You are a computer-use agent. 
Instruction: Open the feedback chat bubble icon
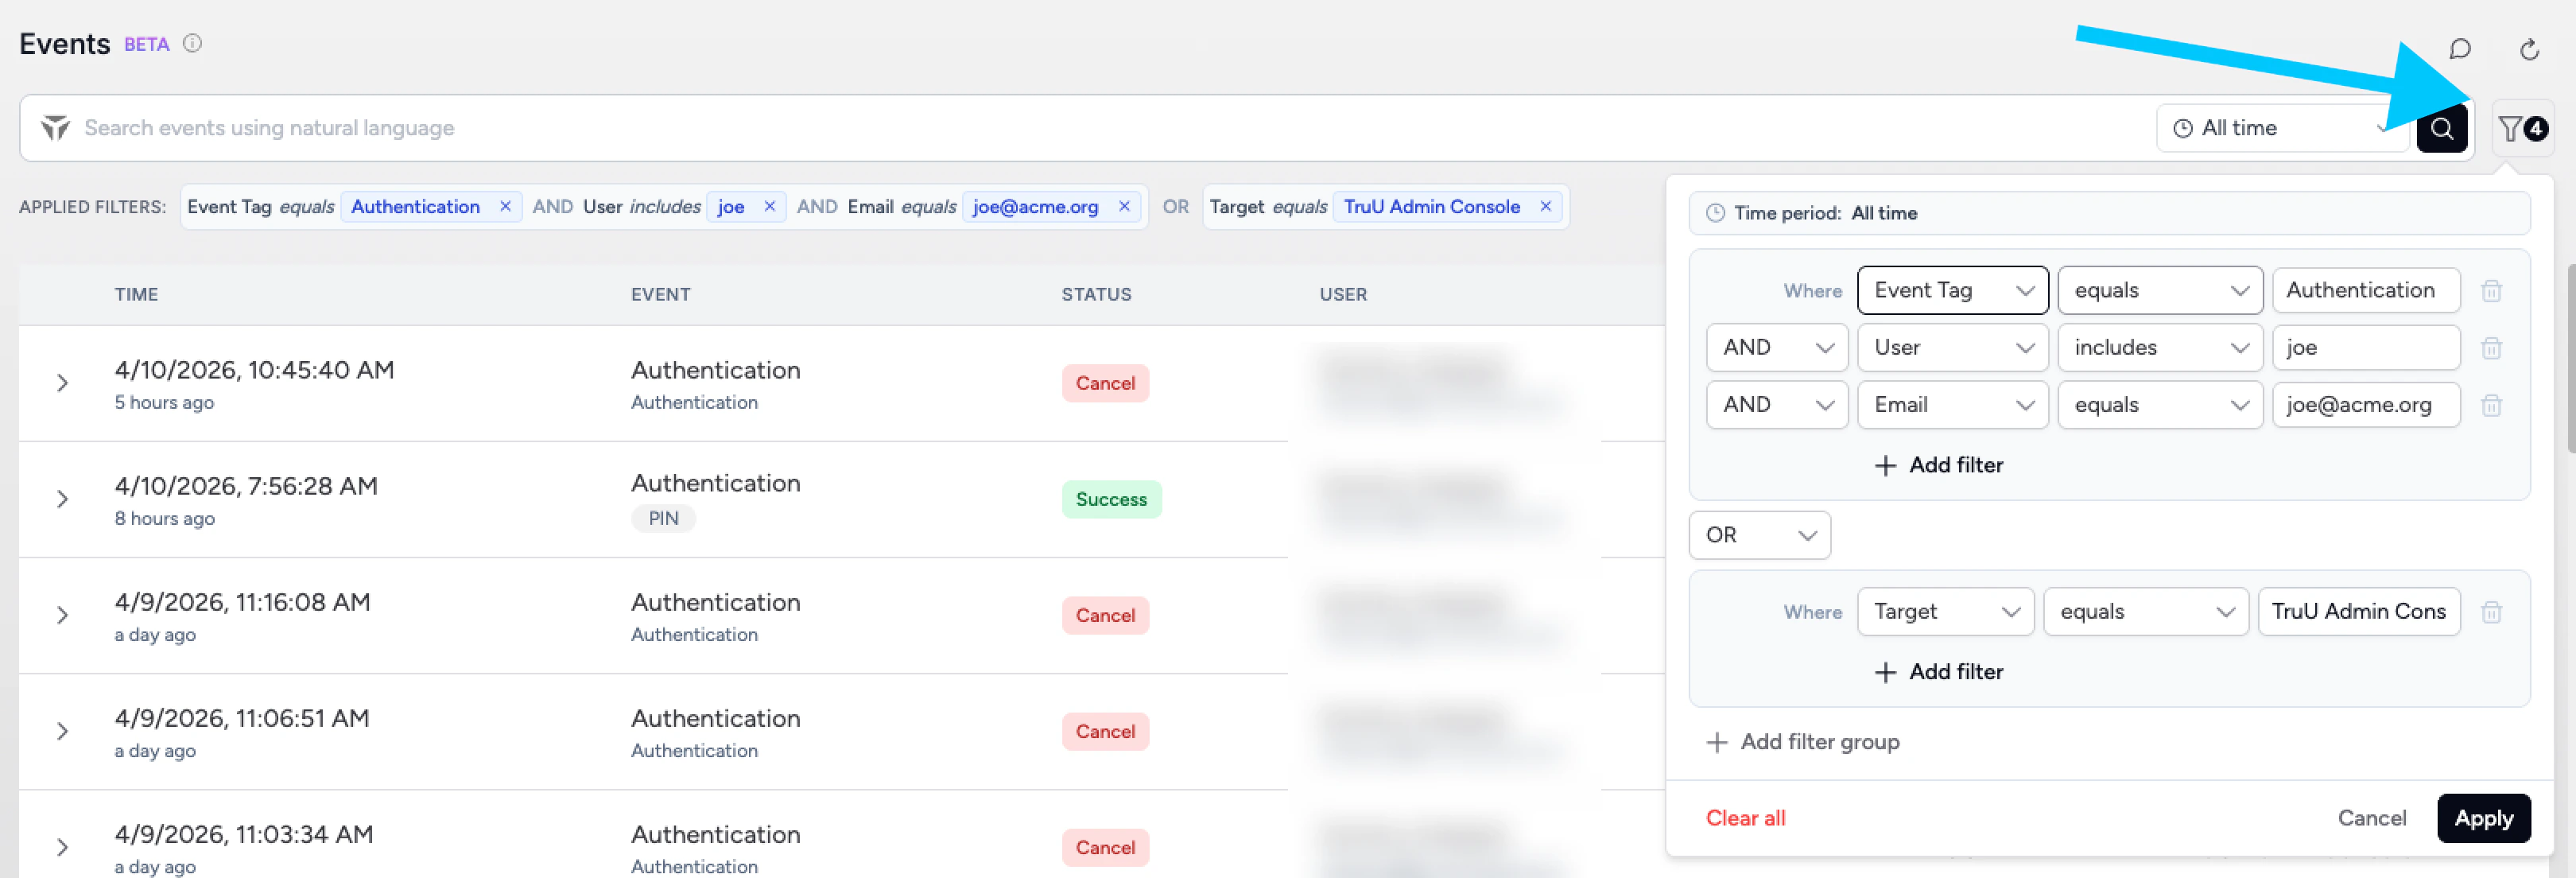click(2459, 49)
